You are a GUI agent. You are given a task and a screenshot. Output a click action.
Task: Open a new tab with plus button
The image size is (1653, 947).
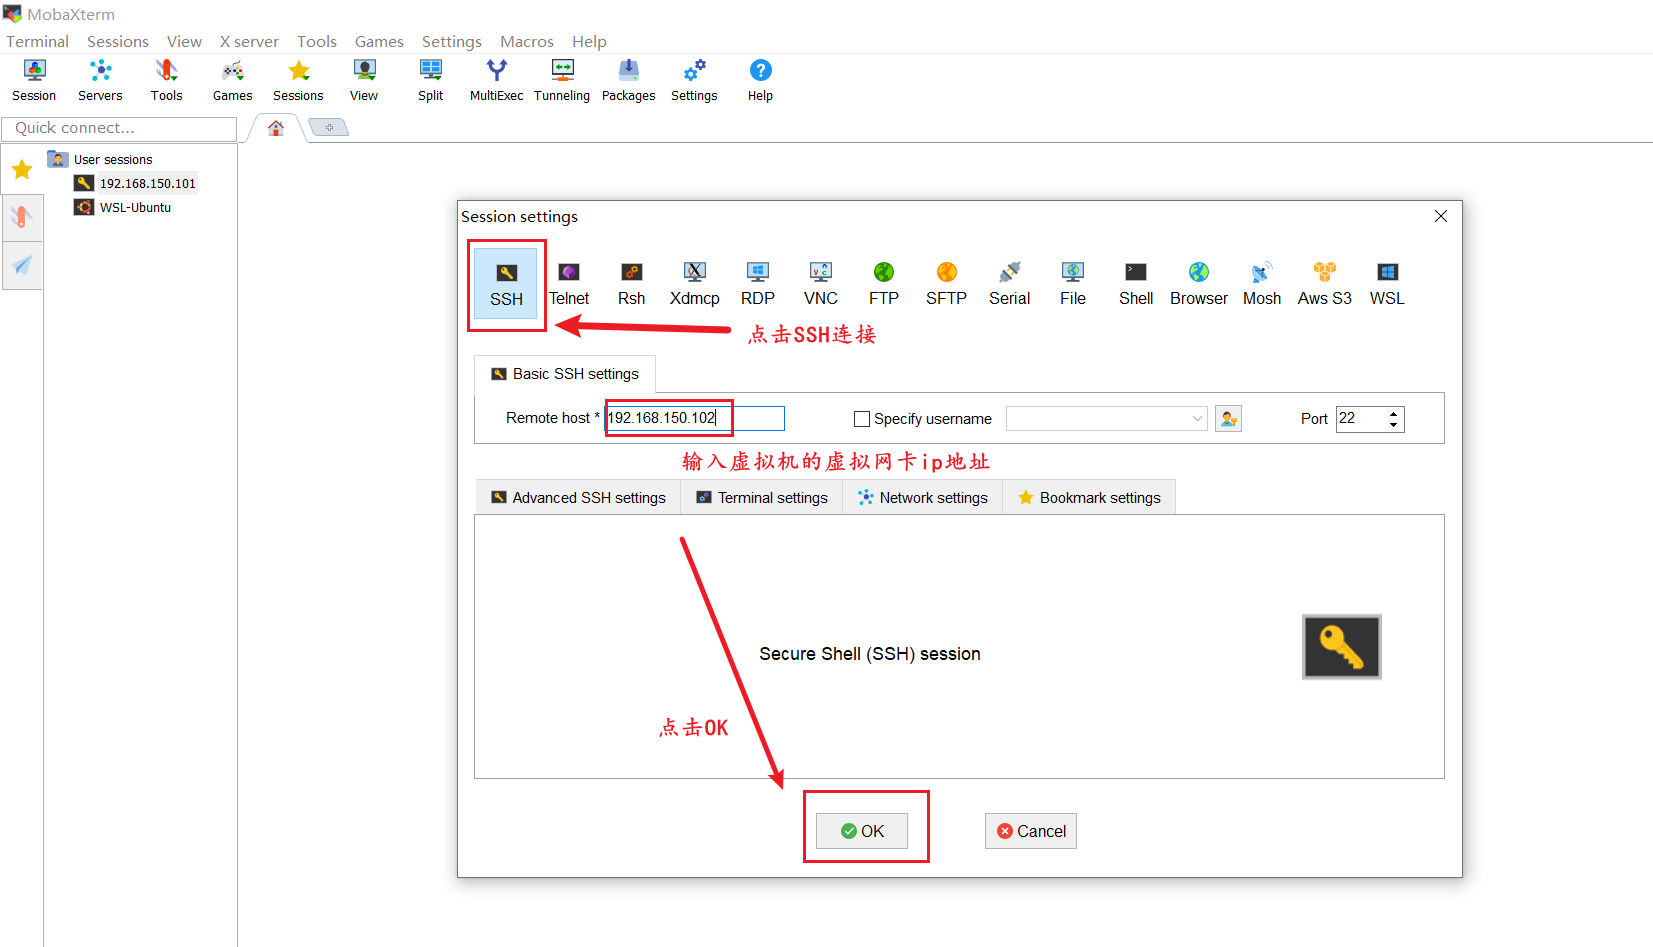click(x=328, y=127)
